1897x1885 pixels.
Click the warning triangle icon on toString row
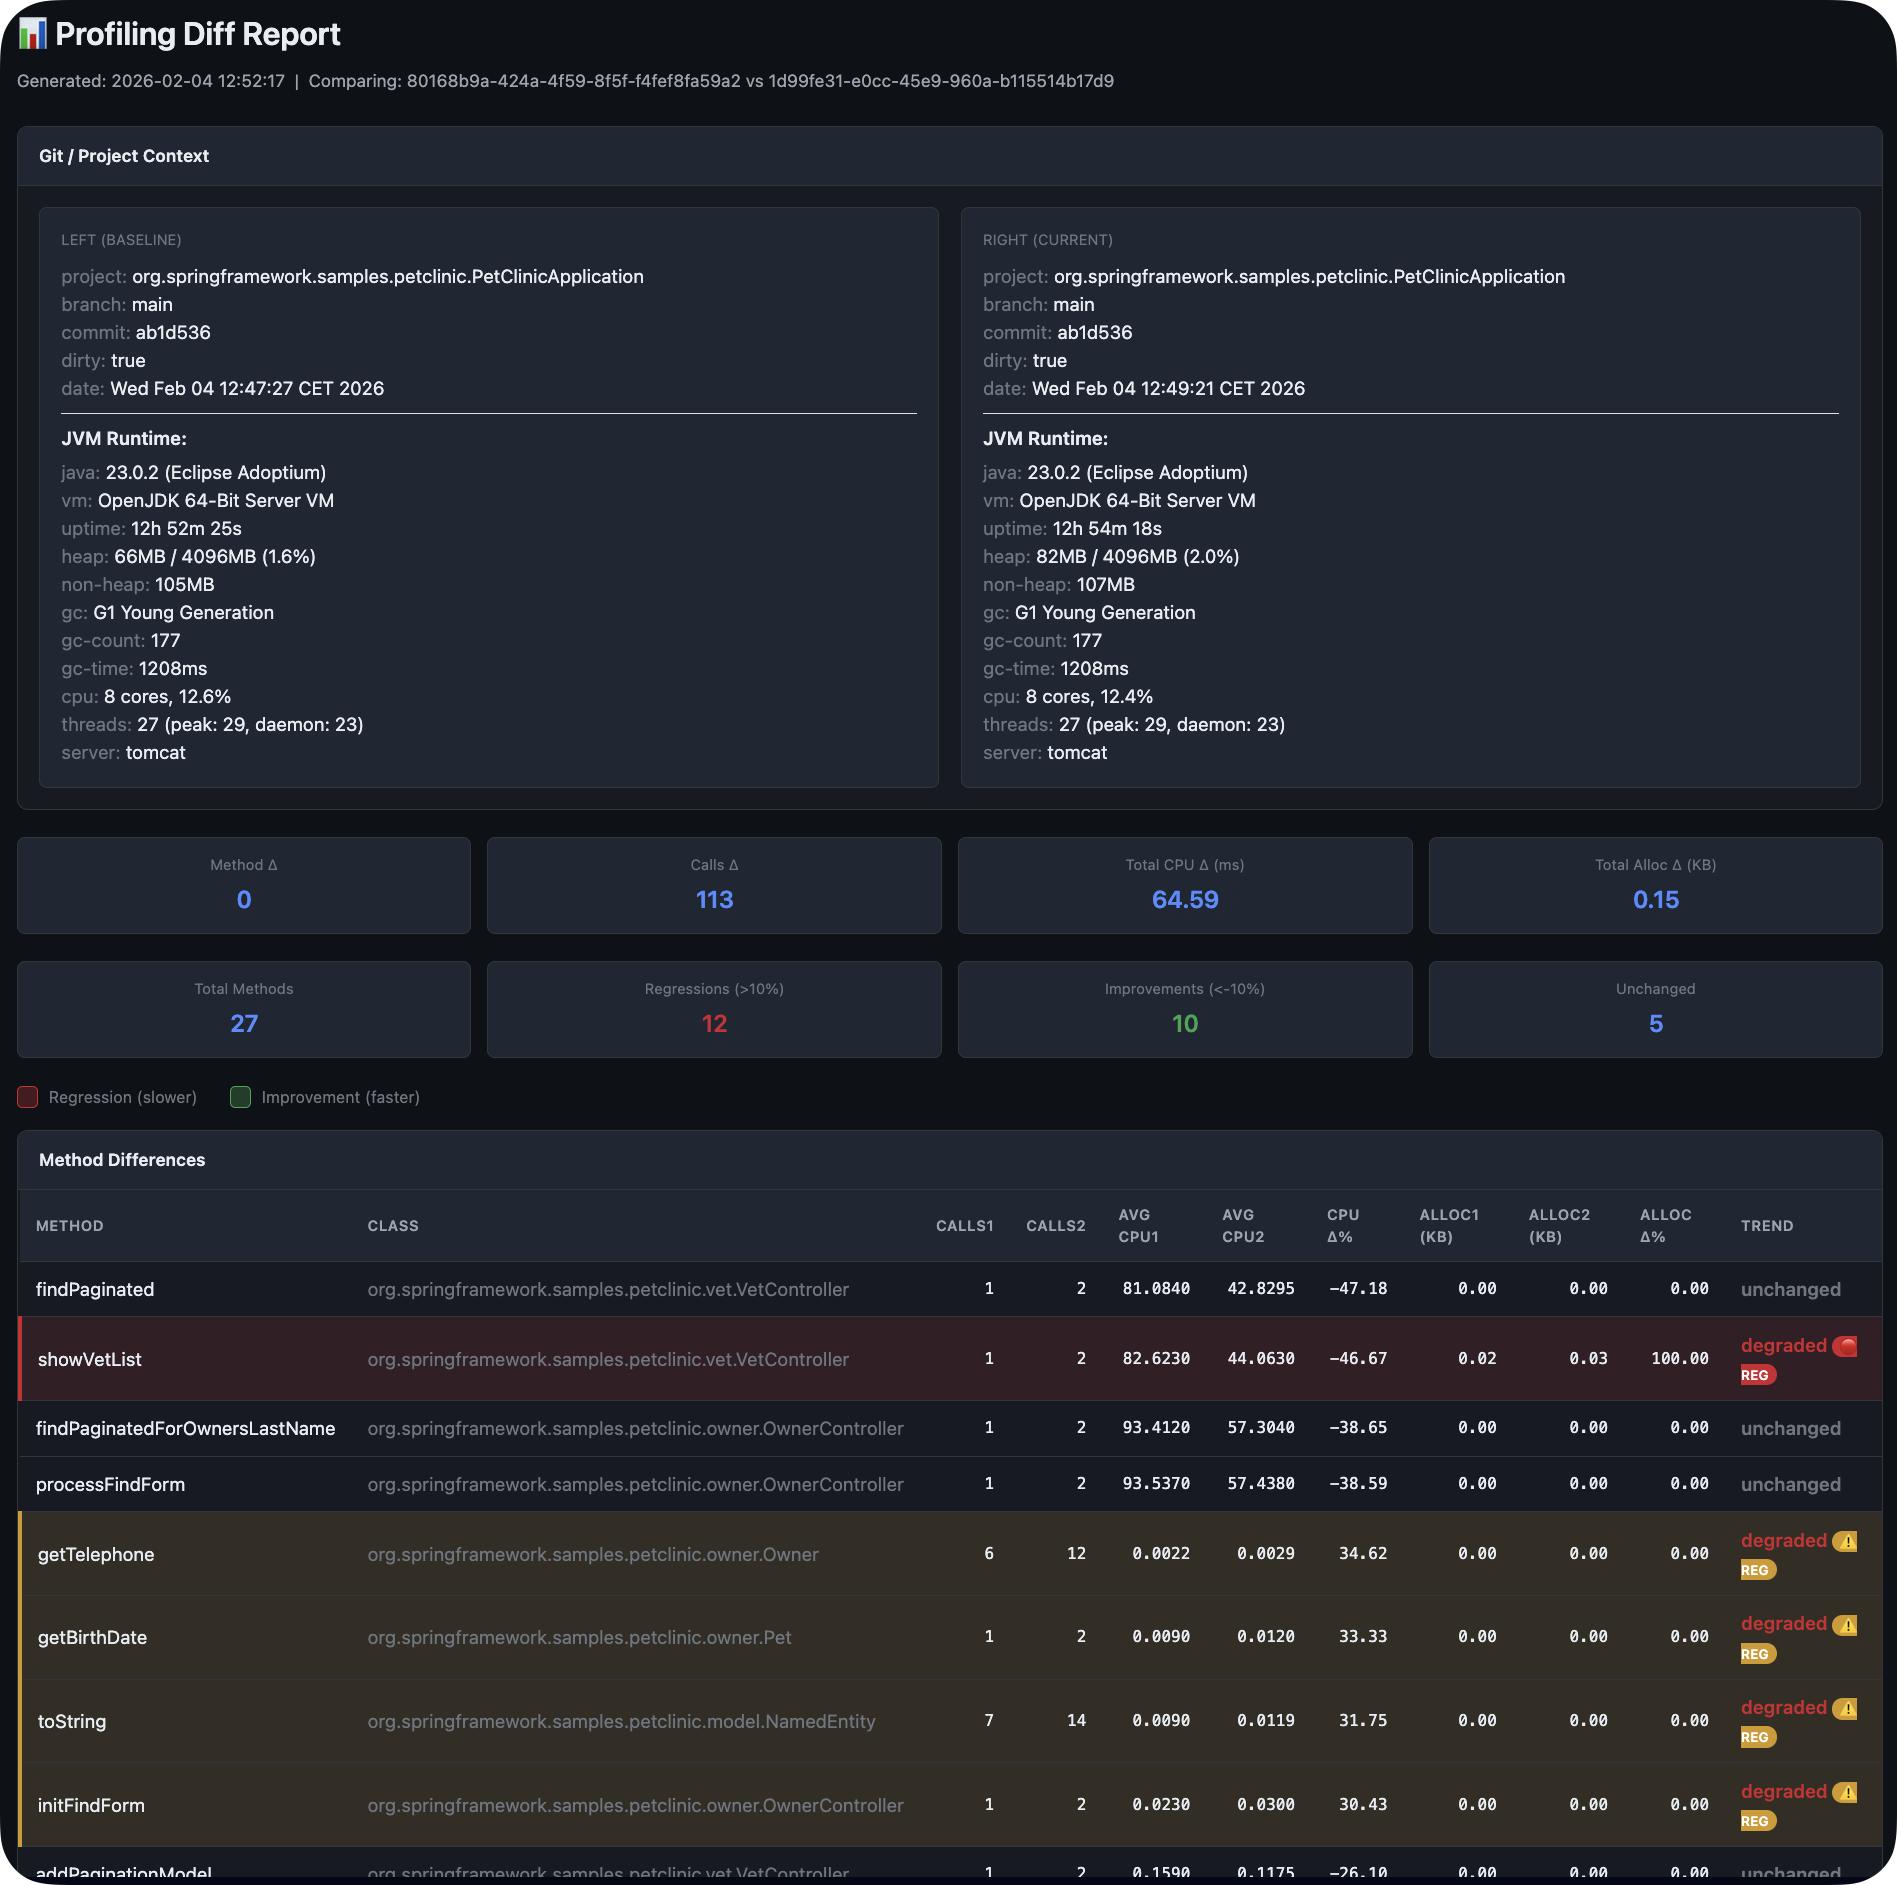pyautogui.click(x=1847, y=1708)
